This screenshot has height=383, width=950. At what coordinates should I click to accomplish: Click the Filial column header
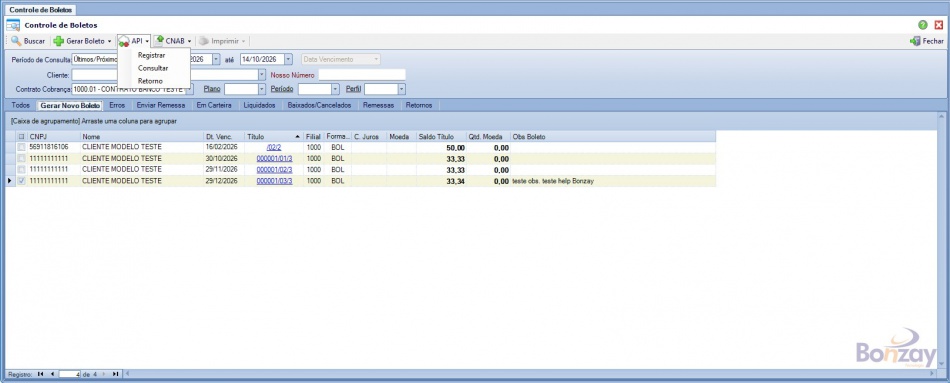pyautogui.click(x=313, y=137)
